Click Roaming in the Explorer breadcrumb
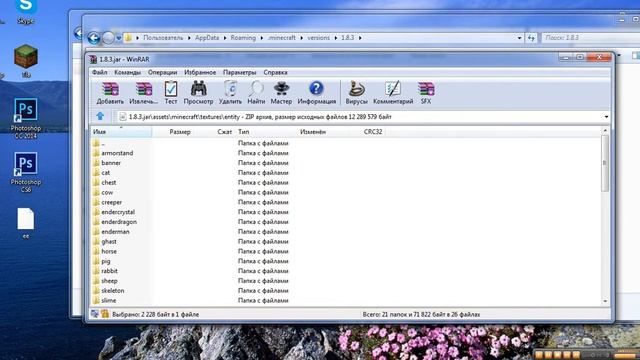 coord(243,38)
